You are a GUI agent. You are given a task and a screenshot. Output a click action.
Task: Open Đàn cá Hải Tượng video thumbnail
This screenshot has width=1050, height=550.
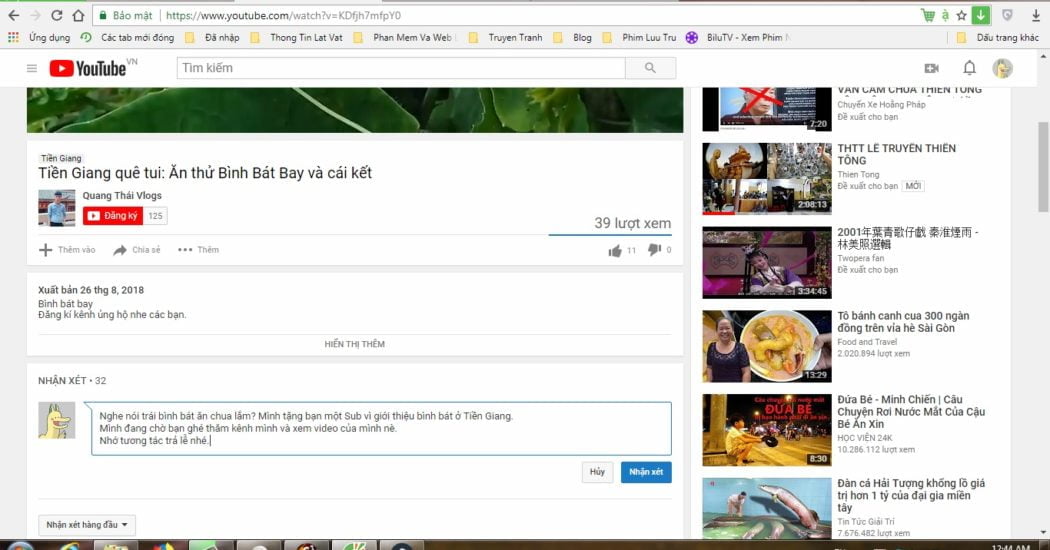click(767, 508)
